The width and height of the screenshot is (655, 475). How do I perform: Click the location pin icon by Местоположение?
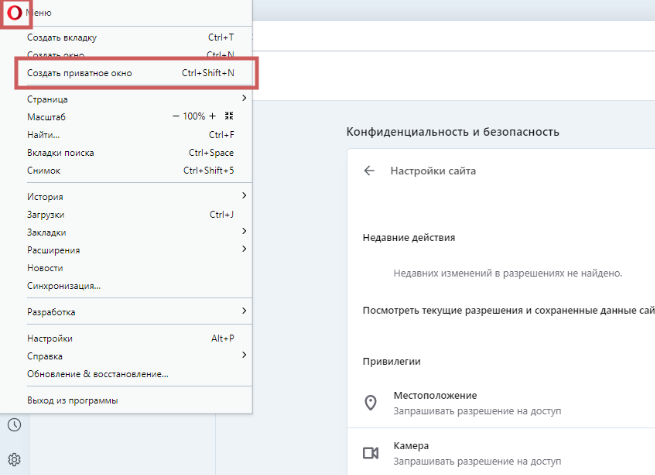(370, 403)
